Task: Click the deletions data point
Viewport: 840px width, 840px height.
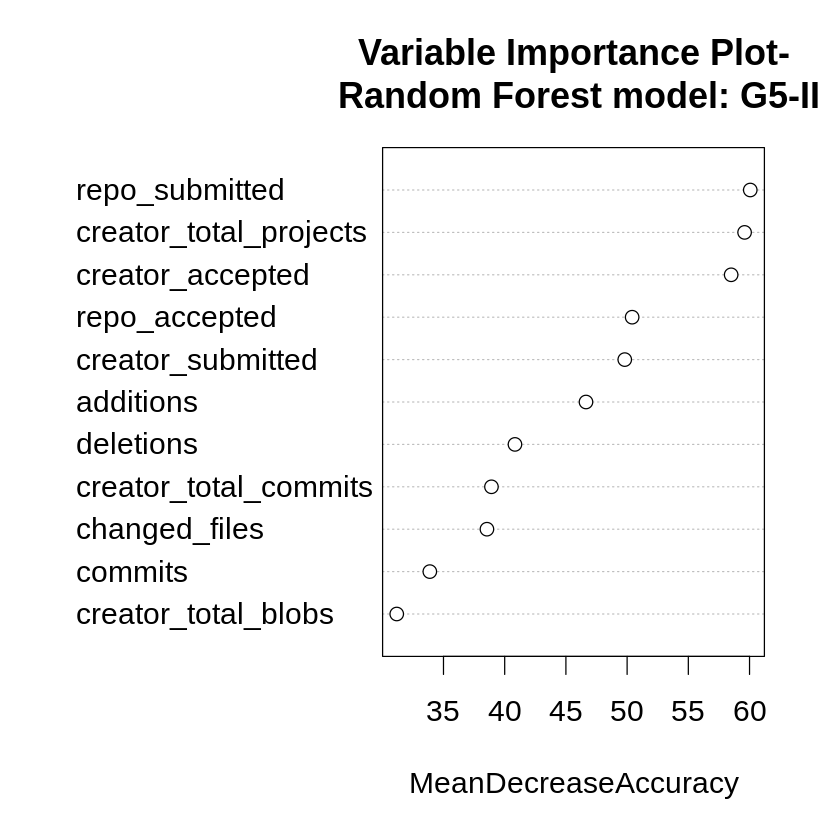Action: (x=515, y=444)
